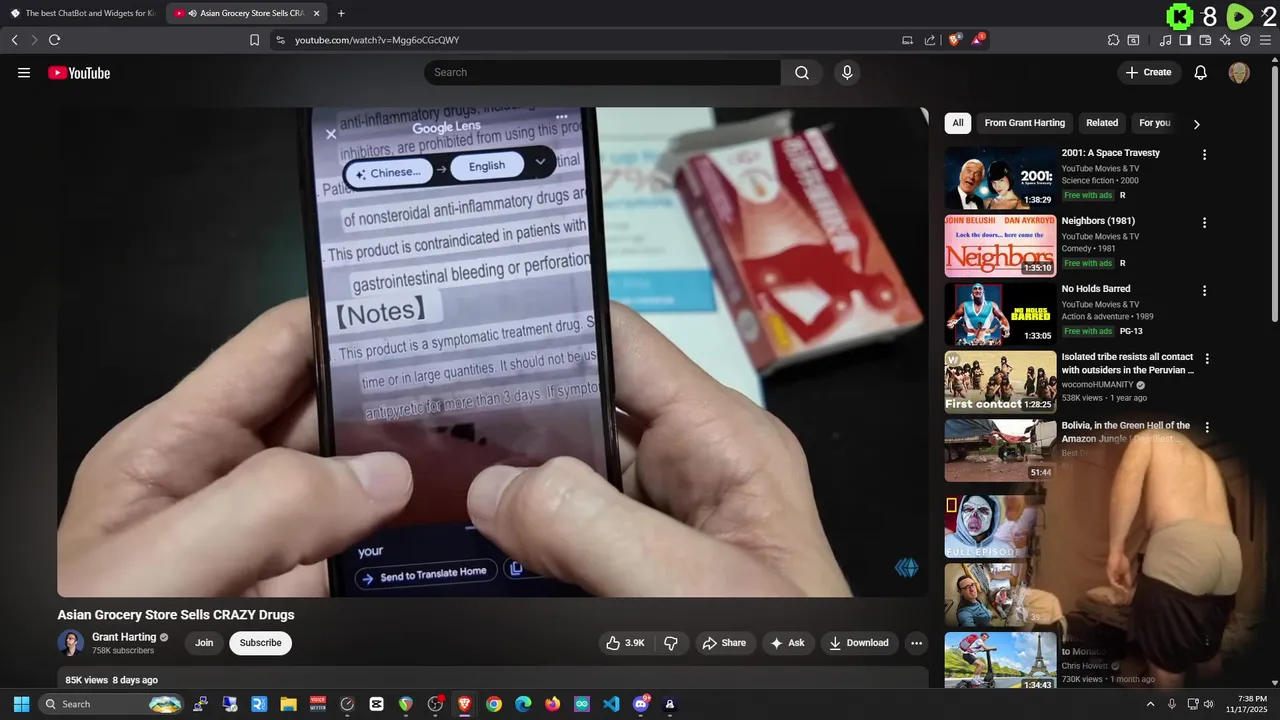Open Grant Harting's channel avatar
The width and height of the screenshot is (1280, 720).
[70, 643]
